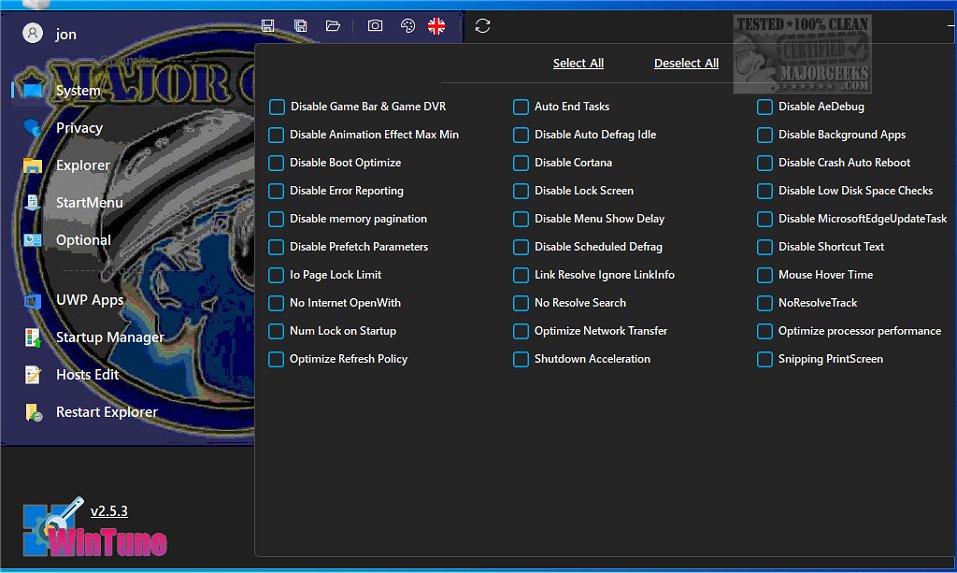Click the camera snapshot icon
The width and height of the screenshot is (957, 573).
(375, 26)
